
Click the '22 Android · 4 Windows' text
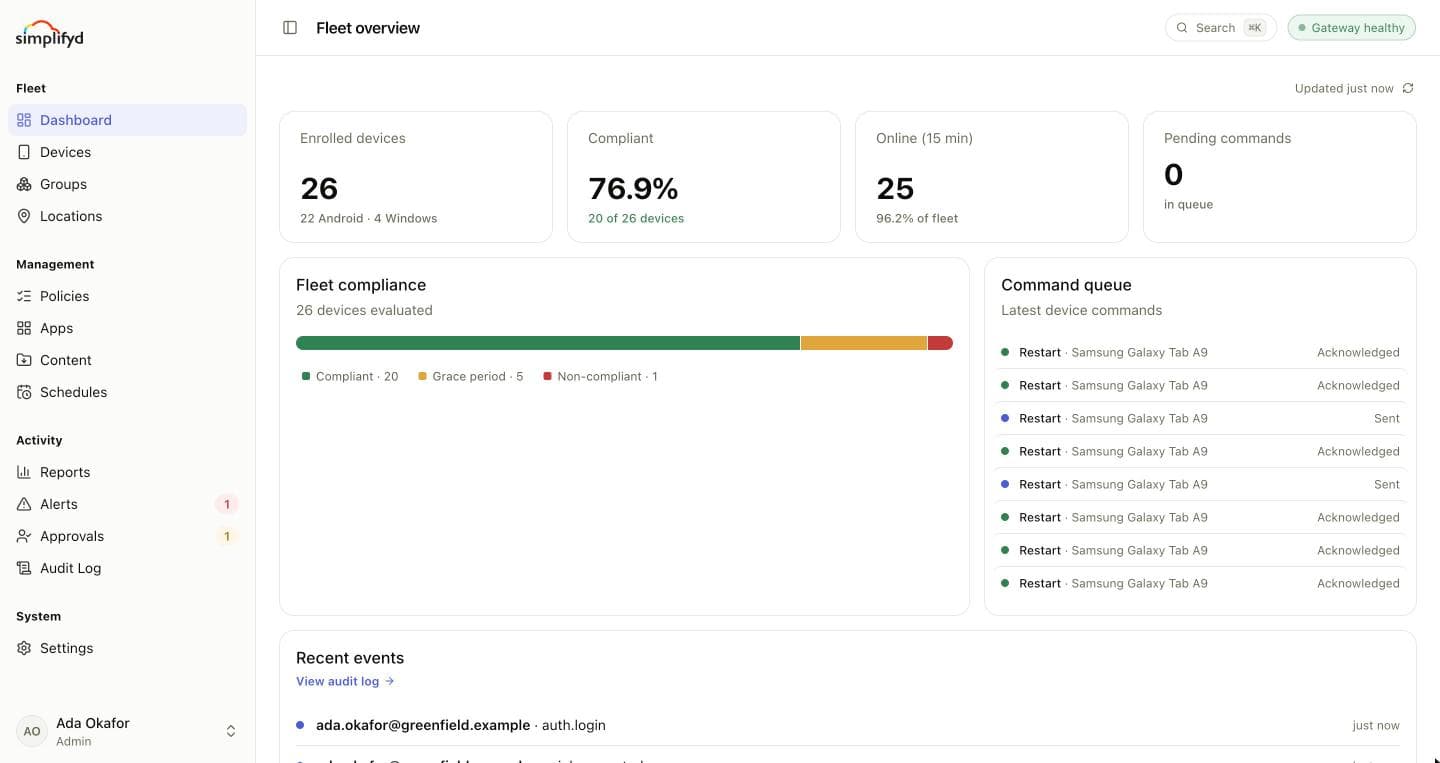point(368,218)
